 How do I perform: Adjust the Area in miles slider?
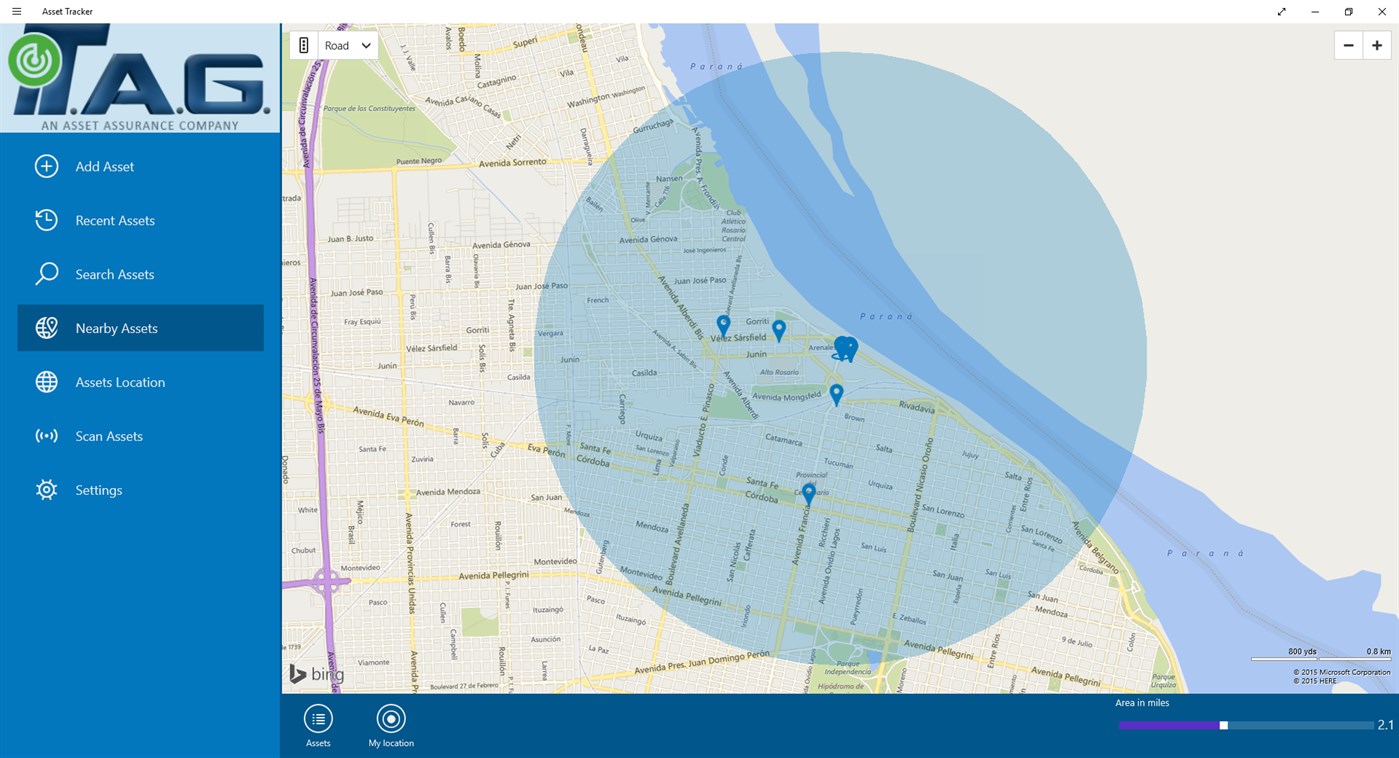(1223, 725)
